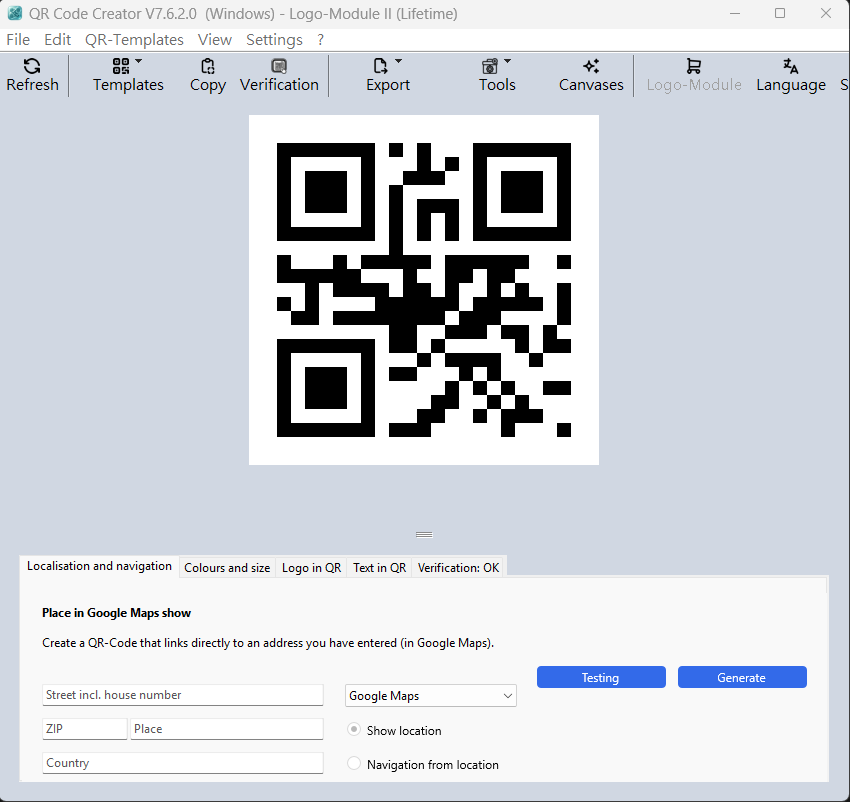Image resolution: width=850 pixels, height=802 pixels.
Task: Open the Edit menu
Action: tap(57, 40)
